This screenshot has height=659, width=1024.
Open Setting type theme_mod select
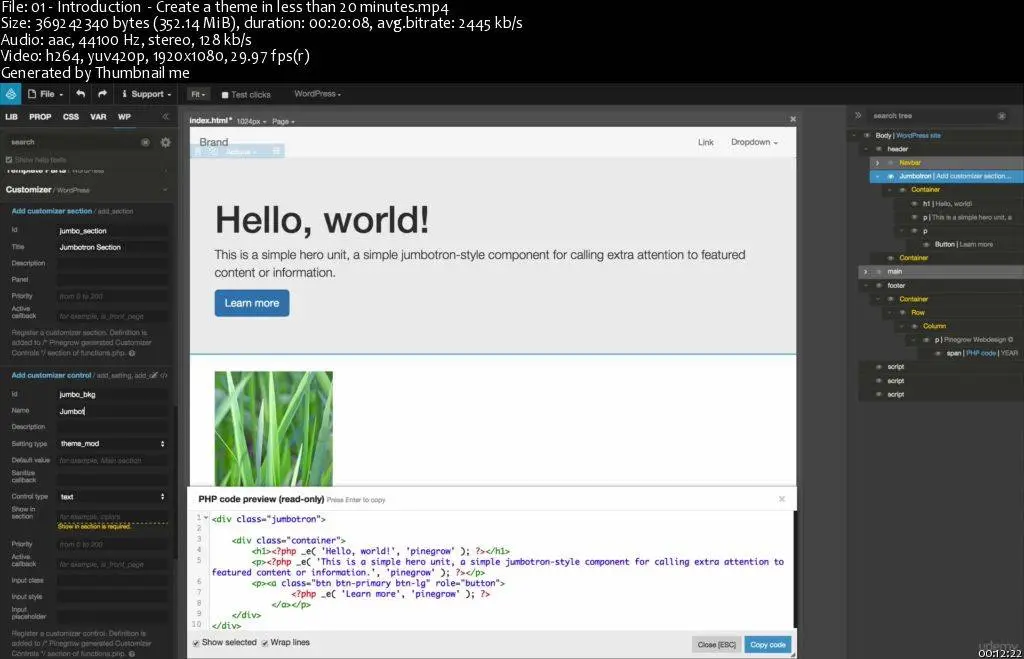click(x=112, y=443)
